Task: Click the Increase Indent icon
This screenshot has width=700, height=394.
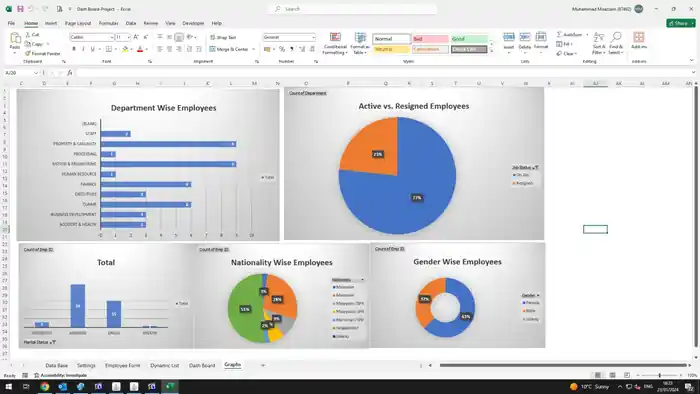Action: click(x=199, y=49)
